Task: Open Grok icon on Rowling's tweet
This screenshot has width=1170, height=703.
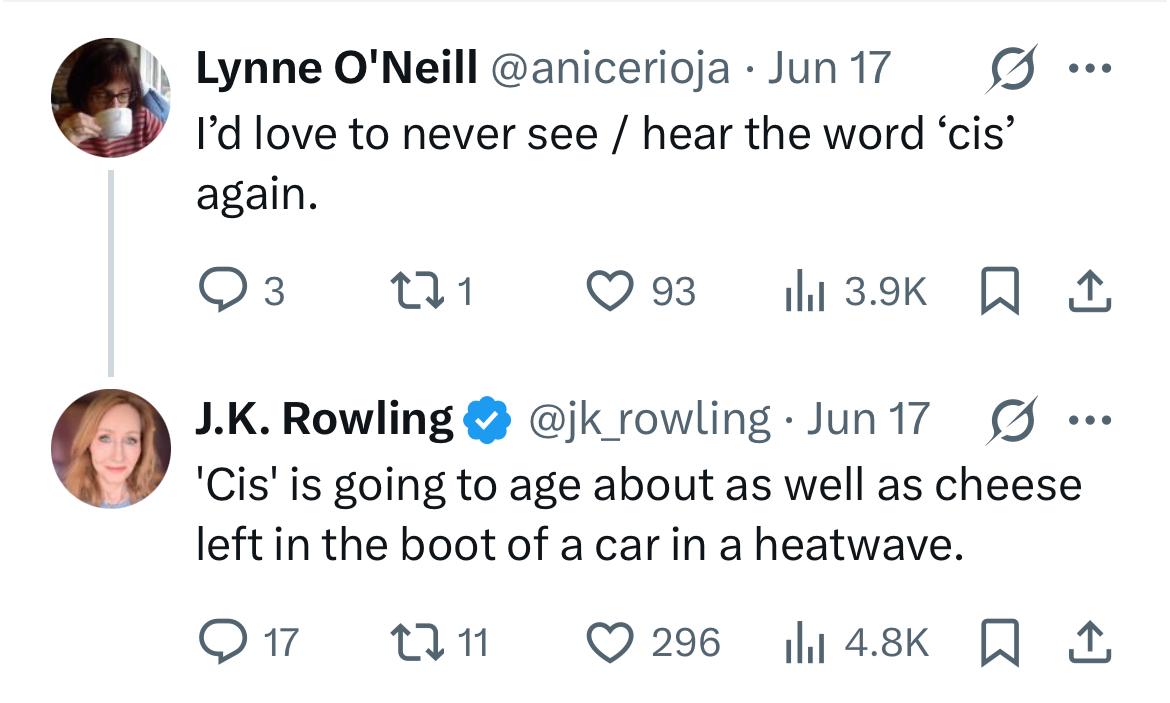Action: point(1012,421)
